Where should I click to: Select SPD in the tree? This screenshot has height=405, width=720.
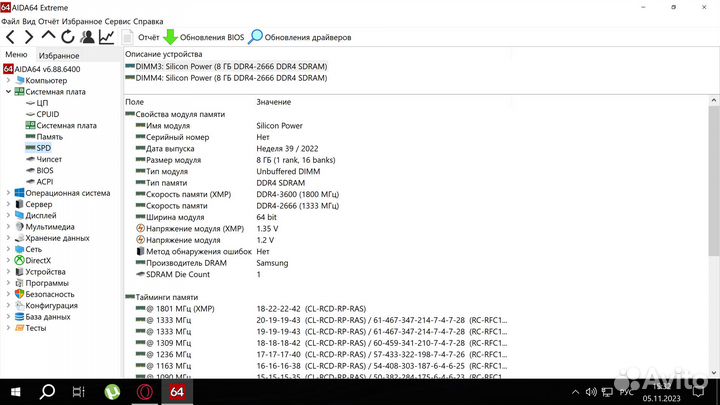pyautogui.click(x=38, y=148)
